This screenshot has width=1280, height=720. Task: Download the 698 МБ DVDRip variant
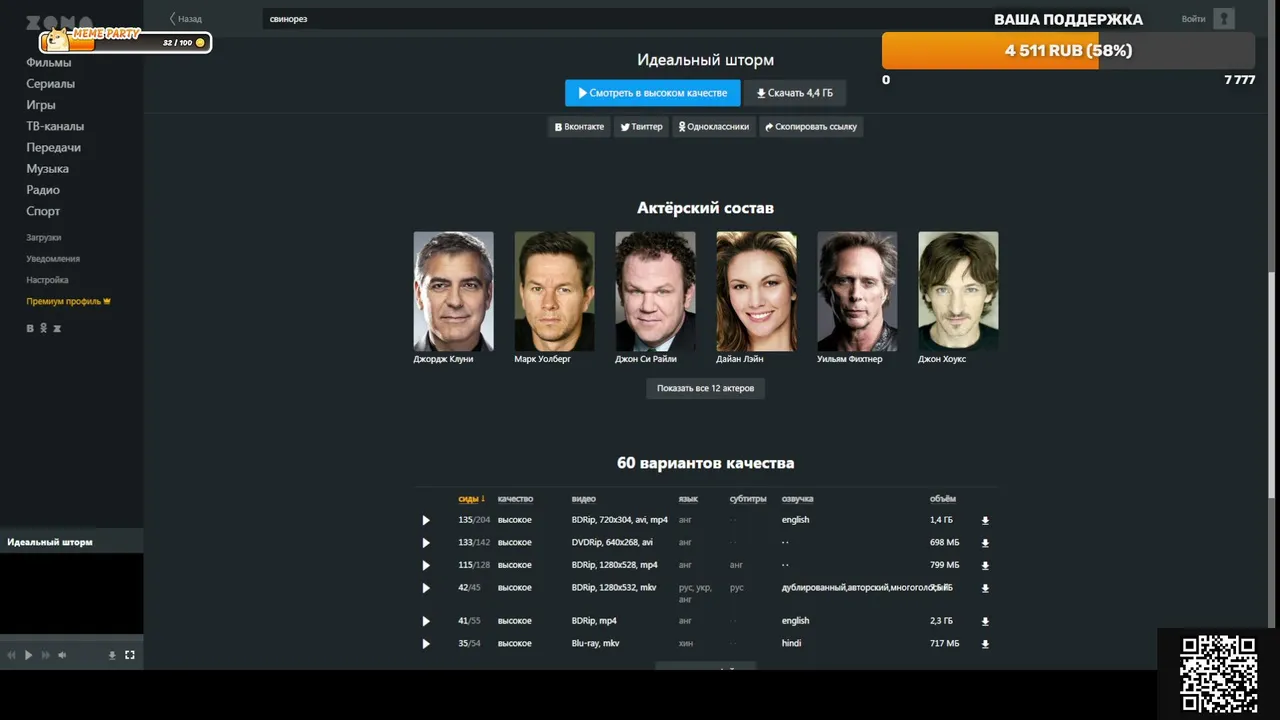(985, 543)
